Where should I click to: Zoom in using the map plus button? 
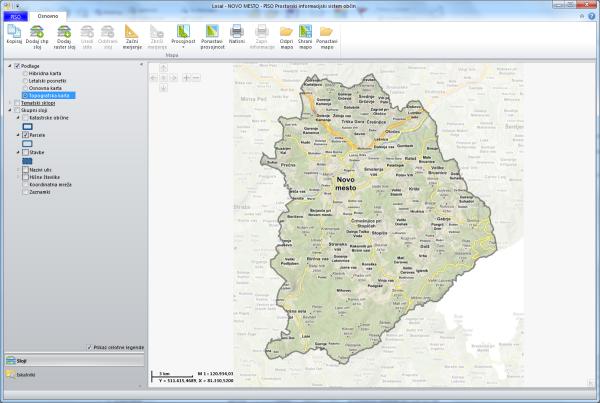click(x=186, y=77)
